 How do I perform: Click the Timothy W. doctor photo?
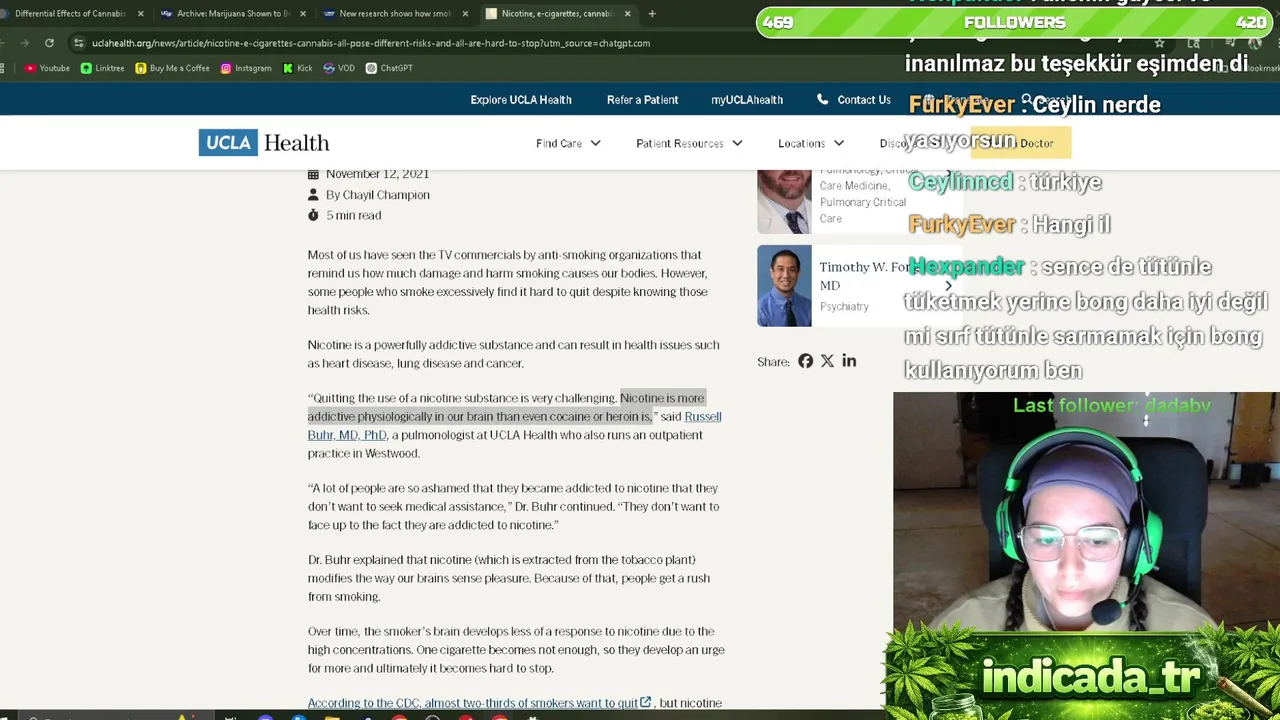click(784, 286)
